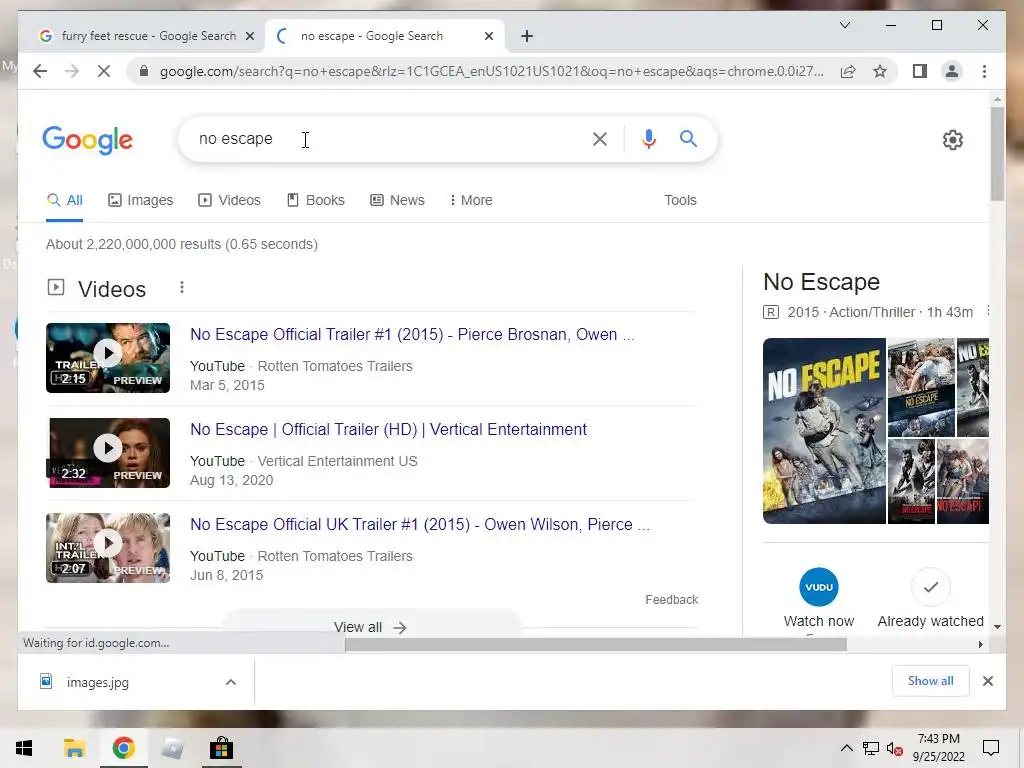Open the large No Escape movie poster
Screen dimensions: 1024x768
tap(824, 431)
